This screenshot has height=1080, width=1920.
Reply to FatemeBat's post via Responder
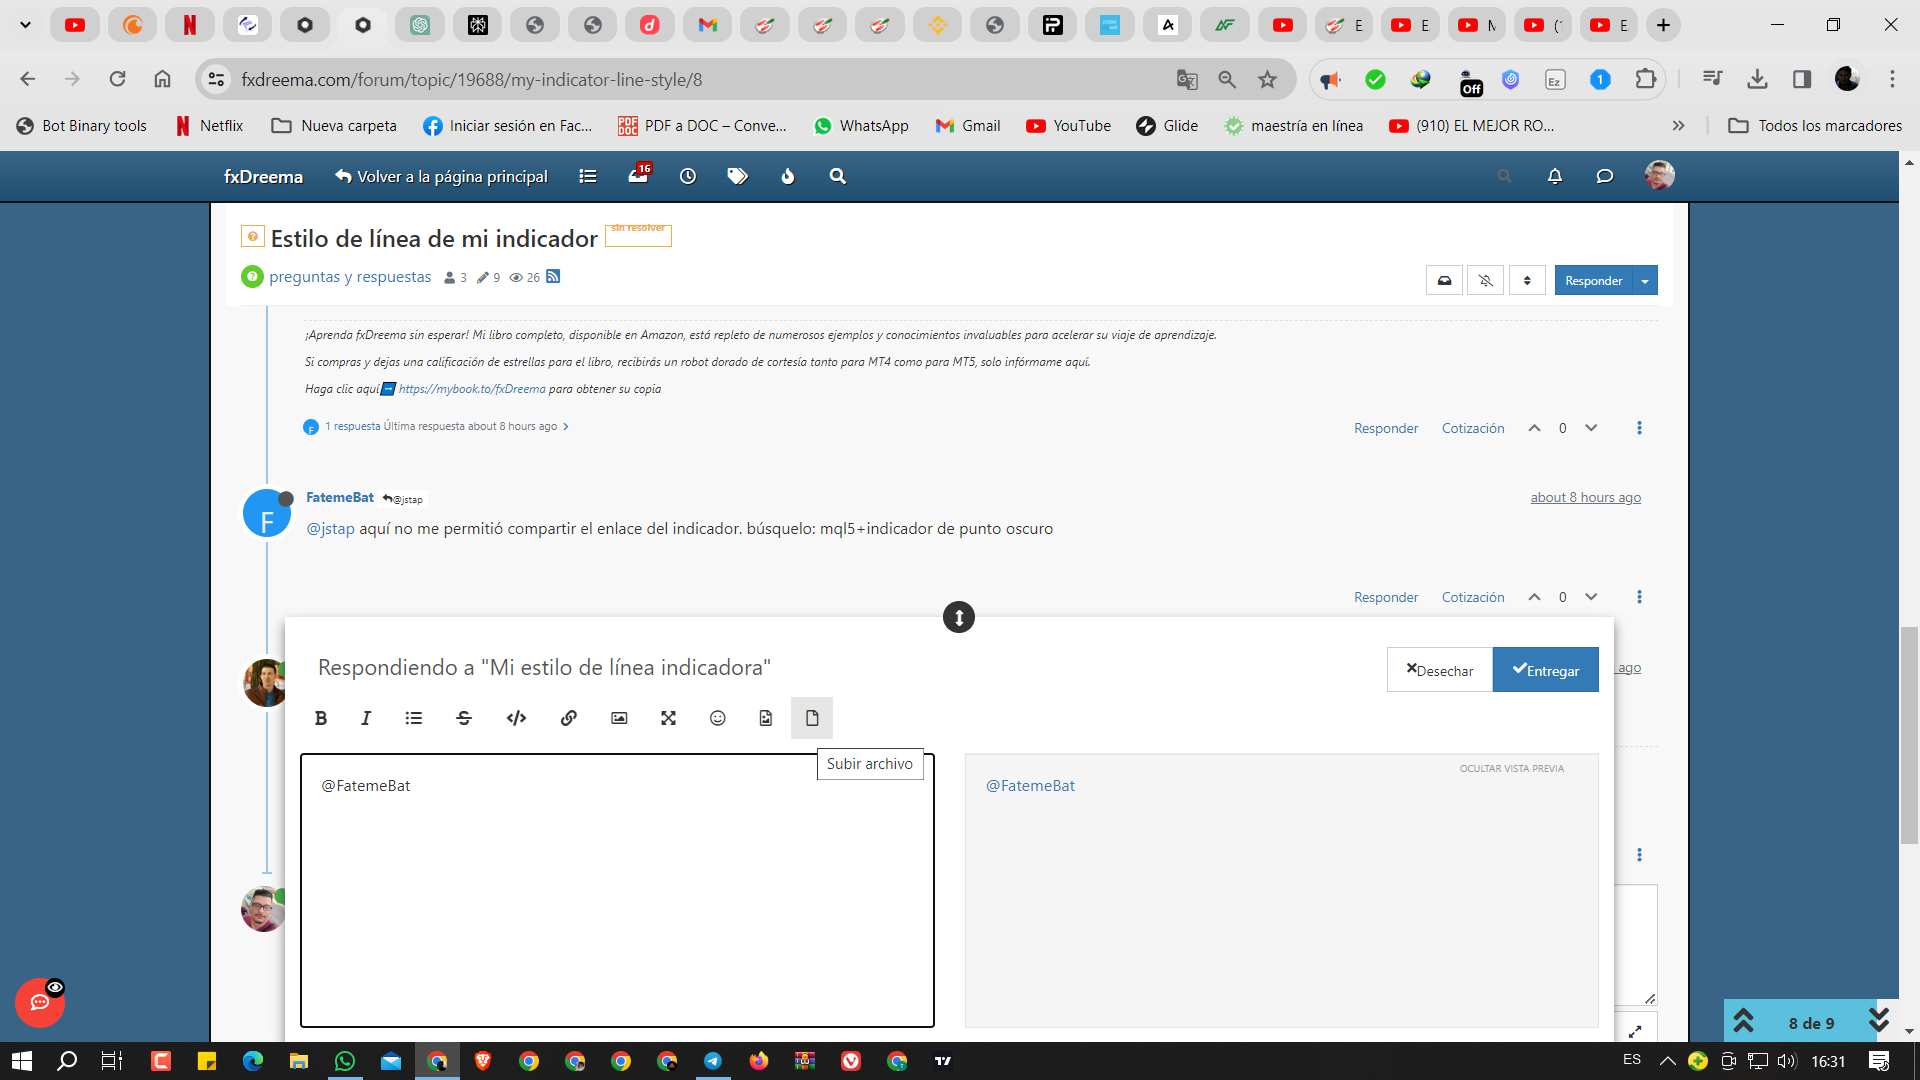pyautogui.click(x=1386, y=597)
